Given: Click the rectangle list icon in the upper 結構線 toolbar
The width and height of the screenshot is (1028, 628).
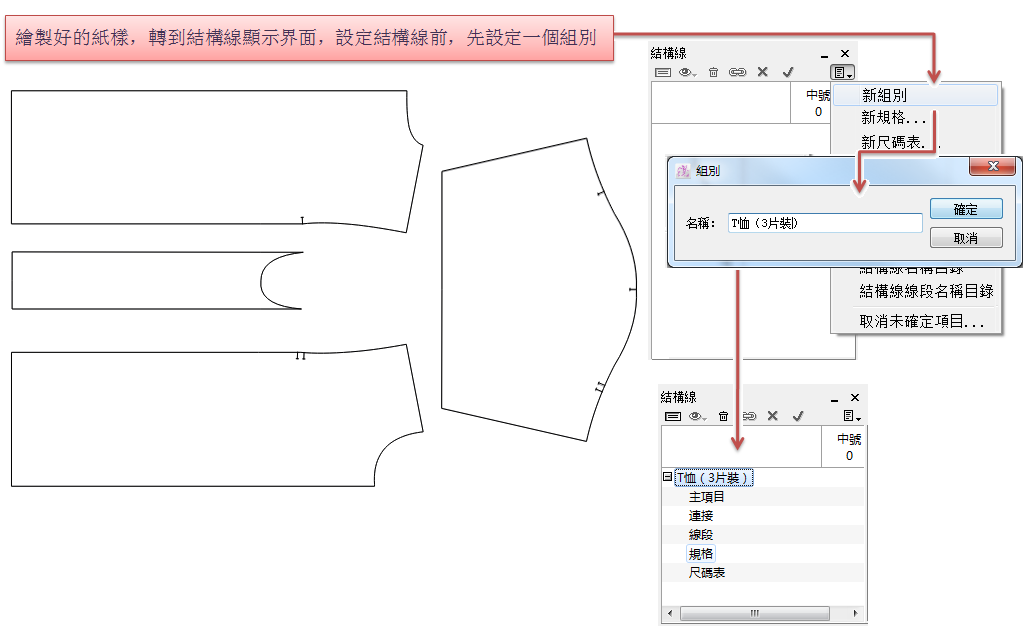Looking at the screenshot, I should click(663, 72).
